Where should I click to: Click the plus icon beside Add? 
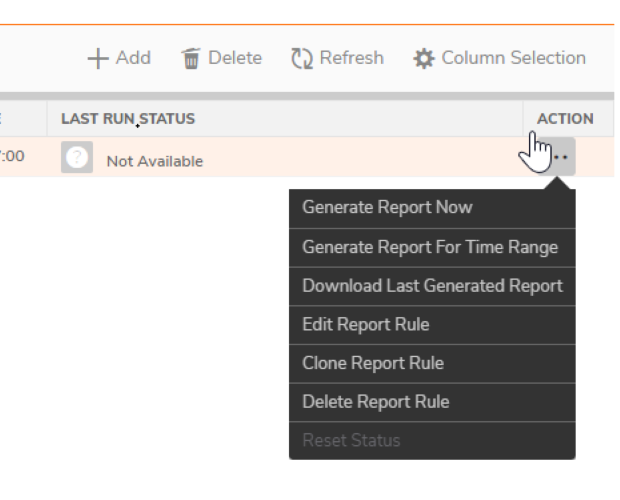(x=98, y=58)
